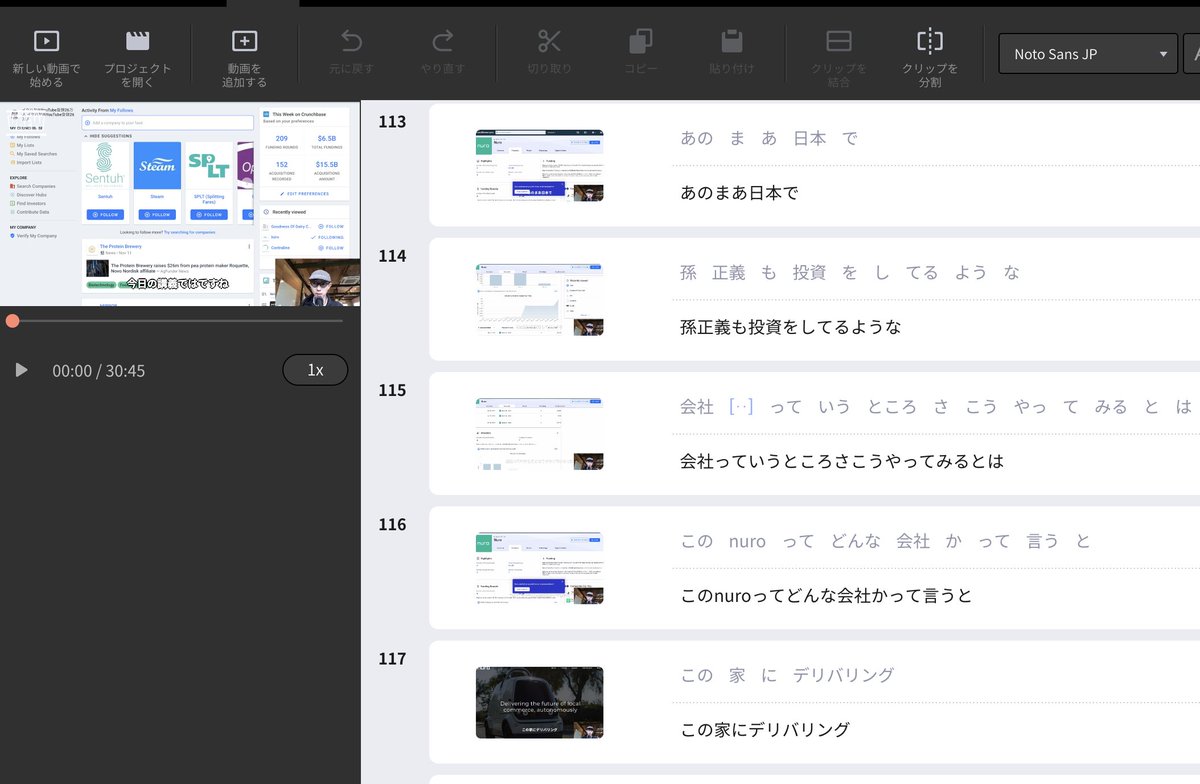The width and height of the screenshot is (1200, 784).
Task: Merge clips with クリップを結合
Action: click(839, 41)
